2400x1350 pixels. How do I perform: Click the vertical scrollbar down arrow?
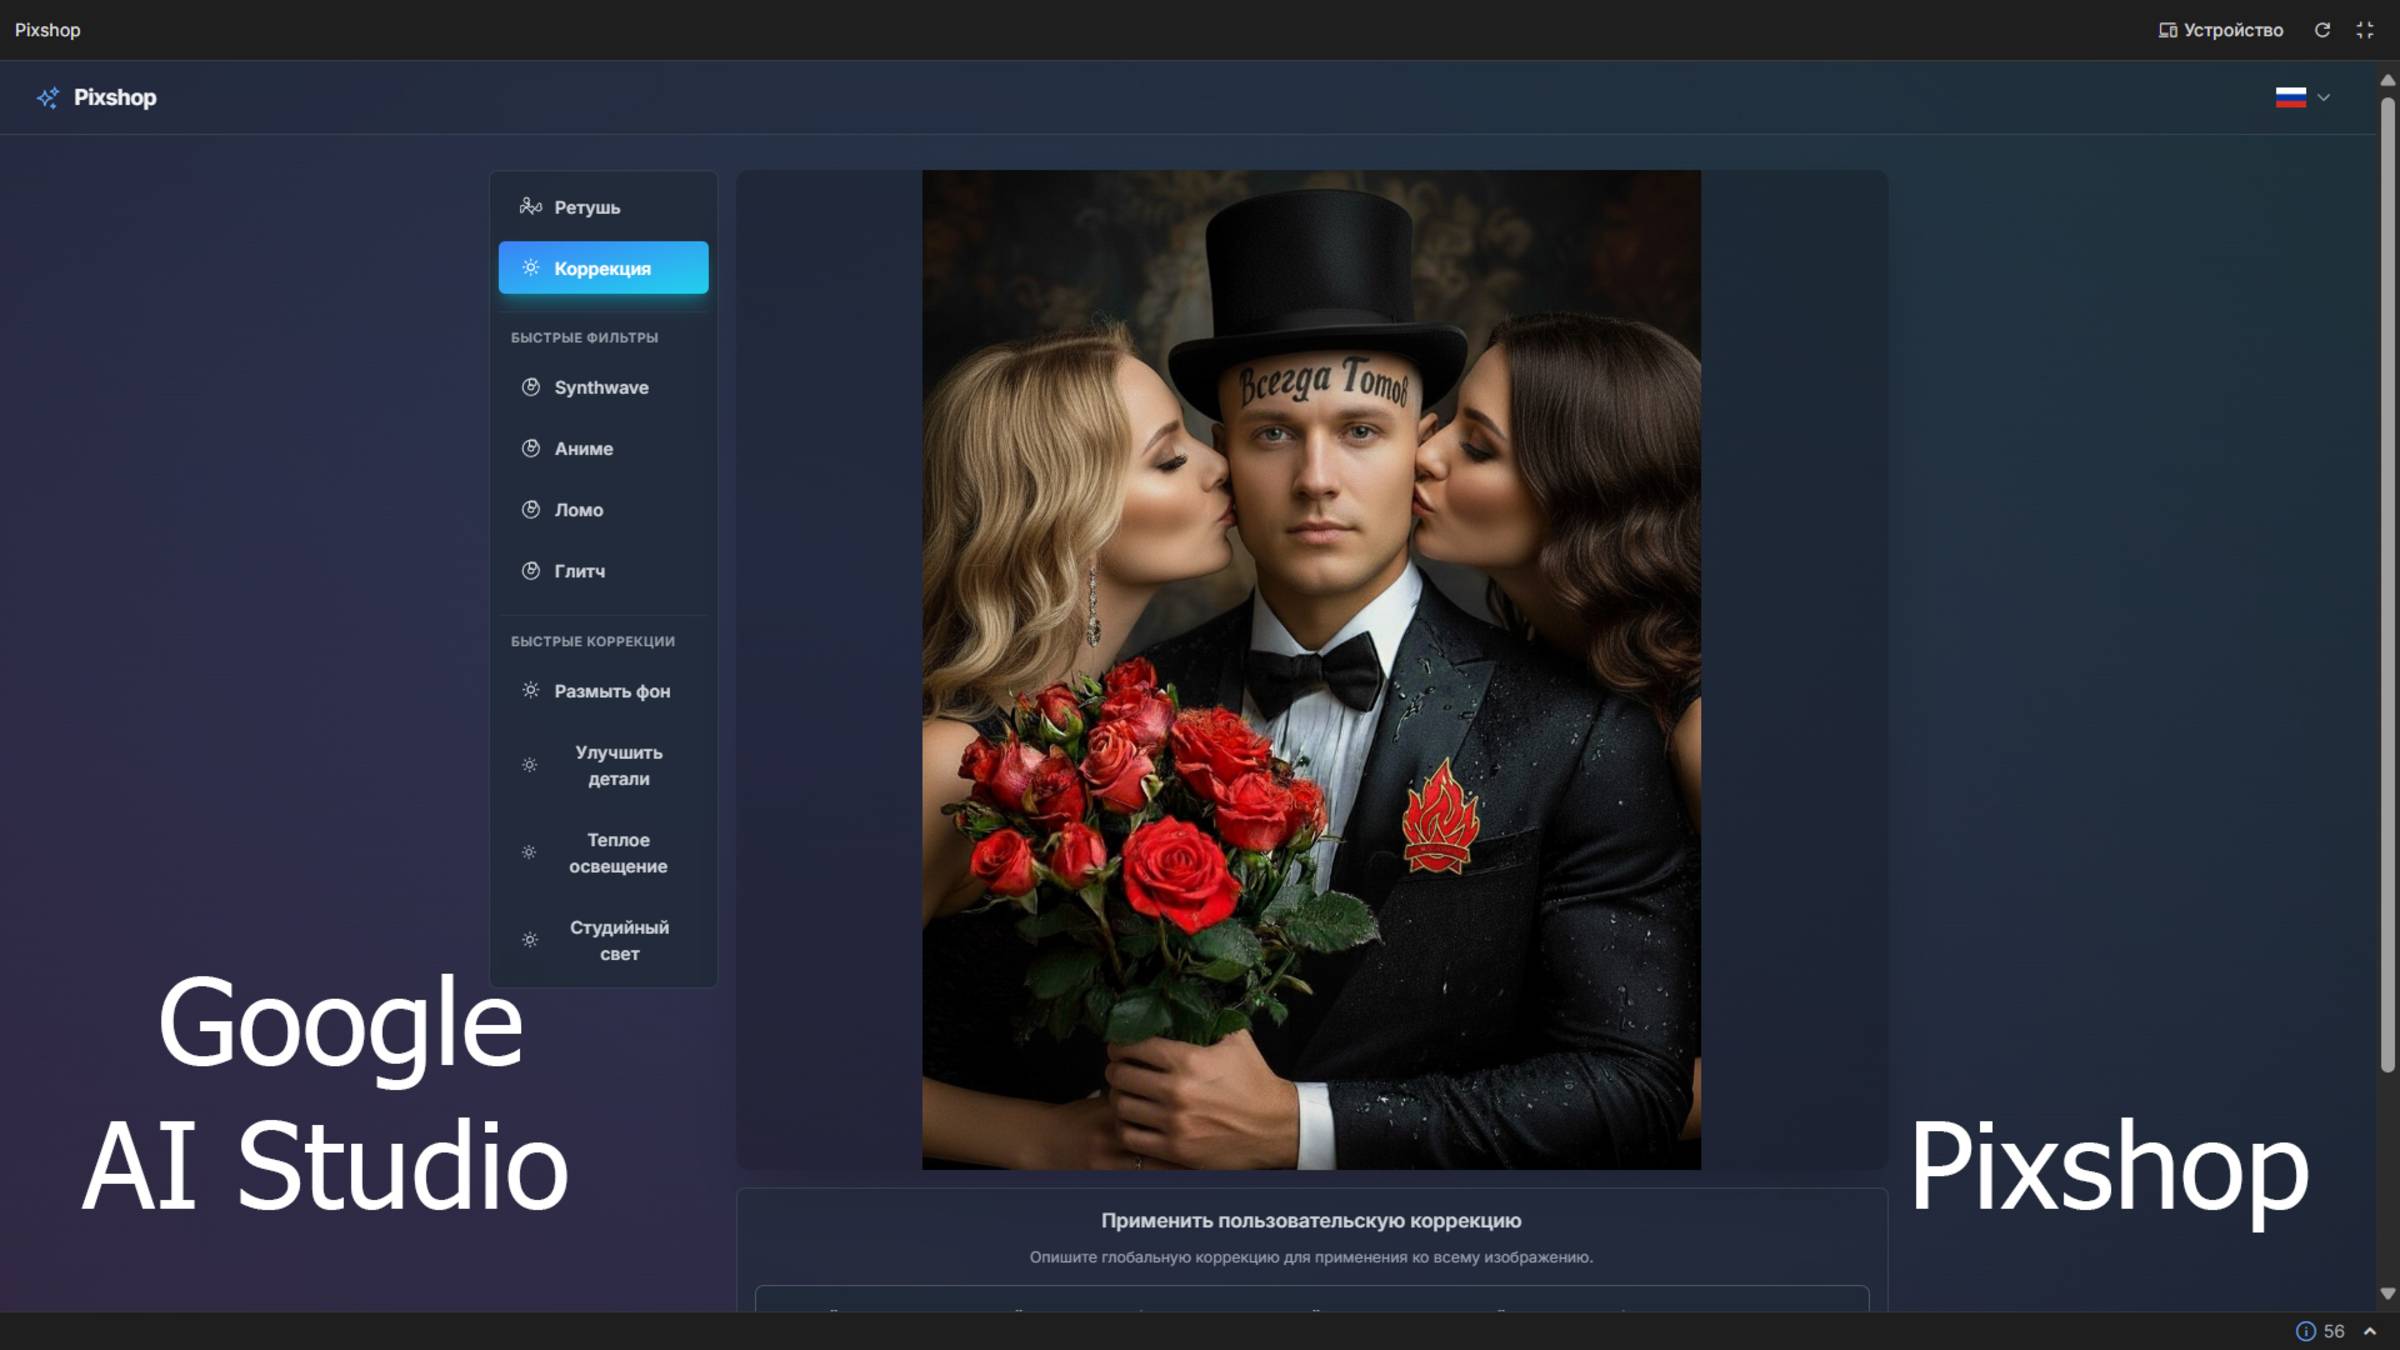tap(2387, 1293)
